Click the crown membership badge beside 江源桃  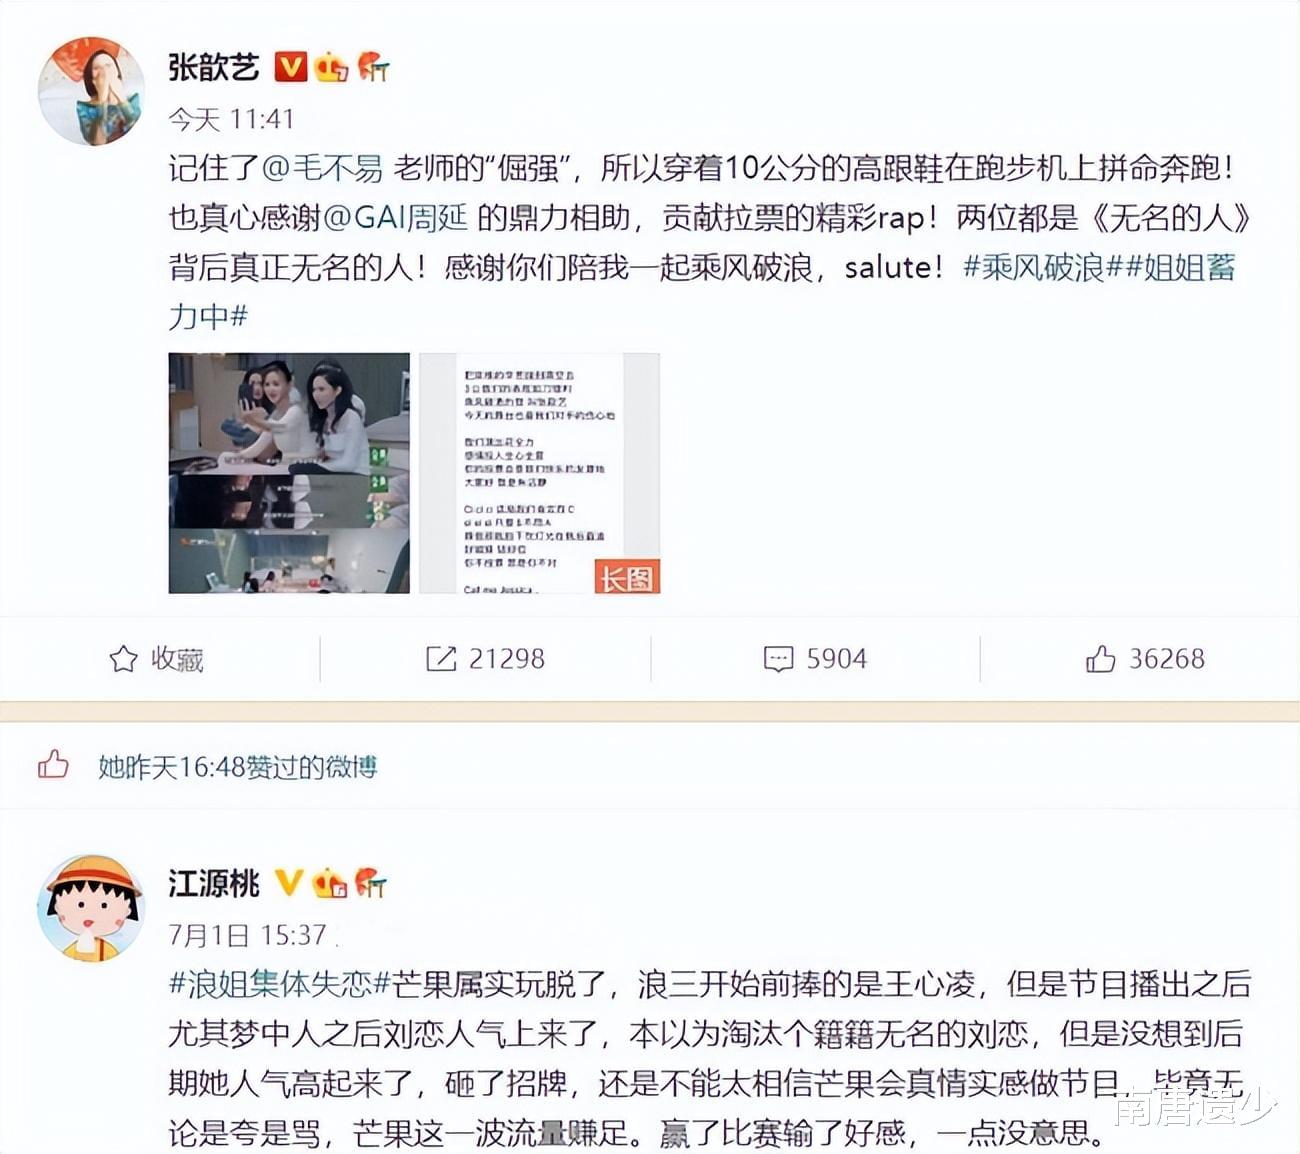(329, 883)
